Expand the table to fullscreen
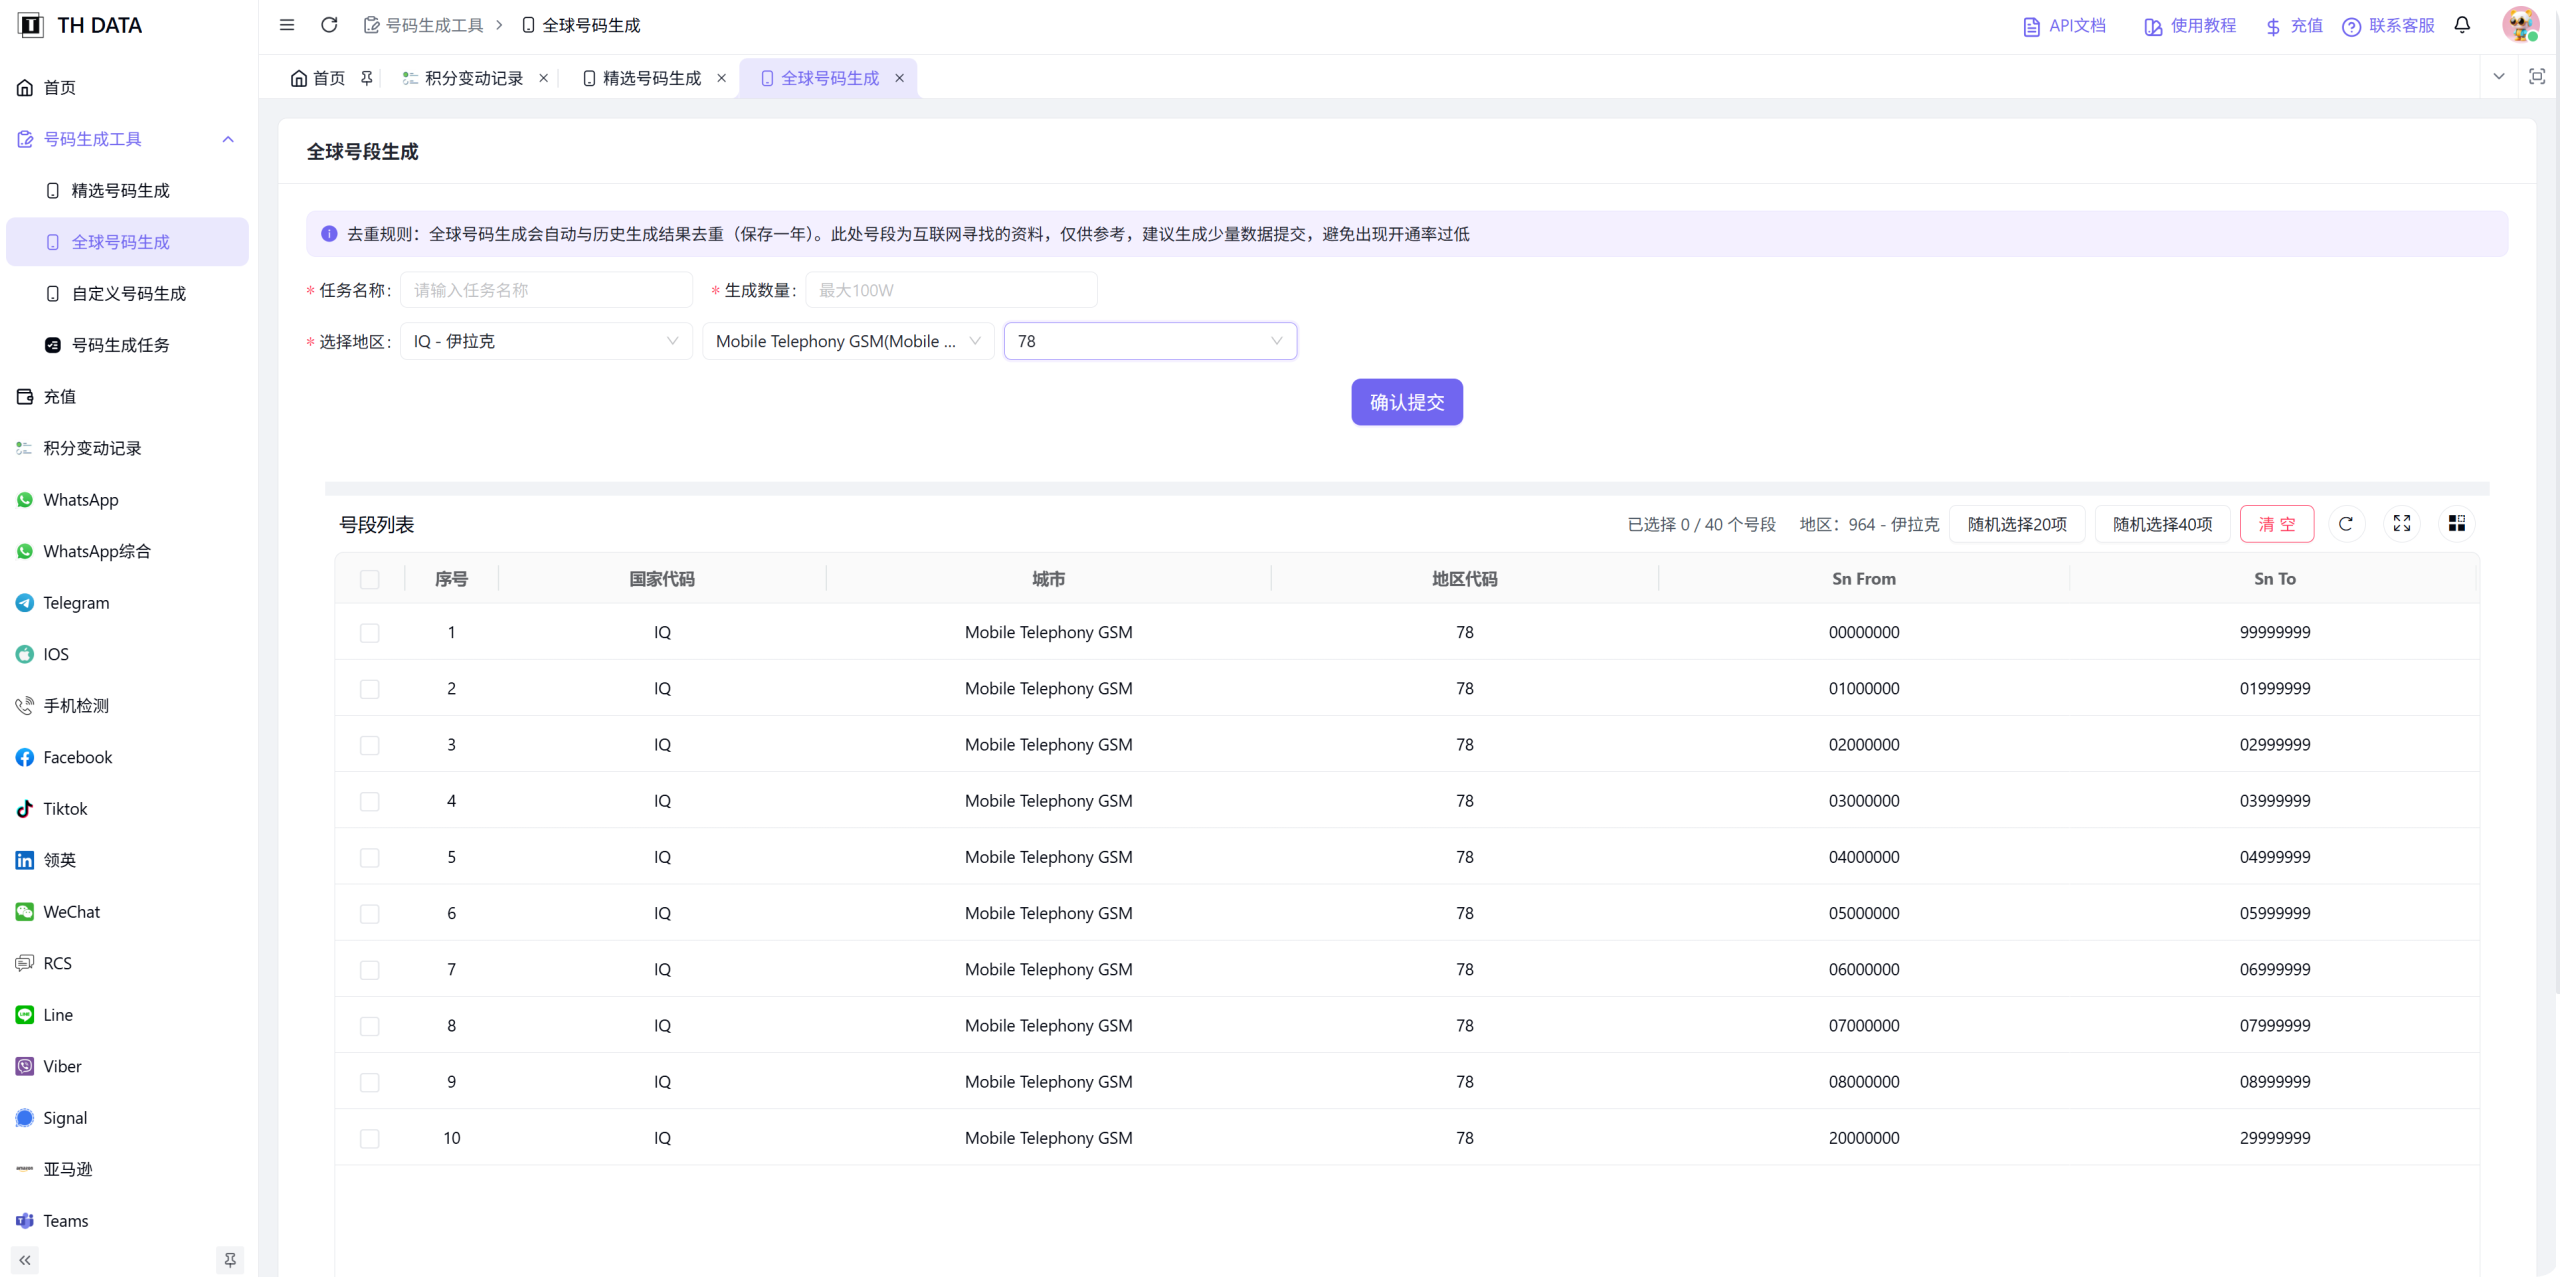The height and width of the screenshot is (1277, 2560). tap(2402, 524)
